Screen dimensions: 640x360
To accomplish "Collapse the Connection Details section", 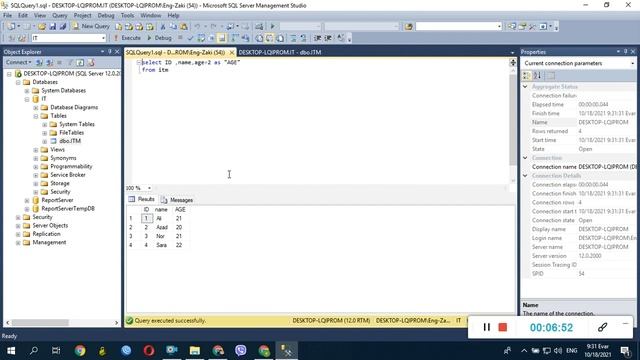I will pyautogui.click(x=525, y=176).
